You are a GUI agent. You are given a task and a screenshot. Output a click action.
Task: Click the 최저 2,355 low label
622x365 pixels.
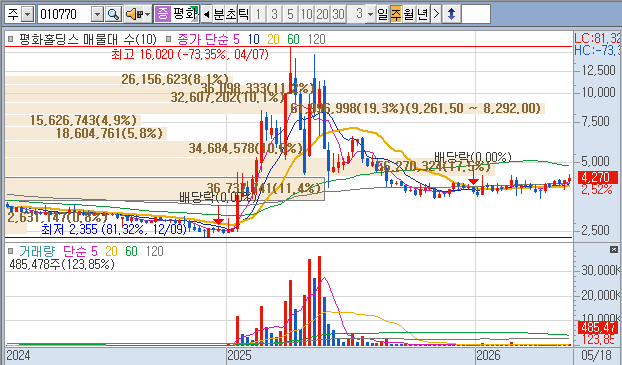tap(114, 229)
